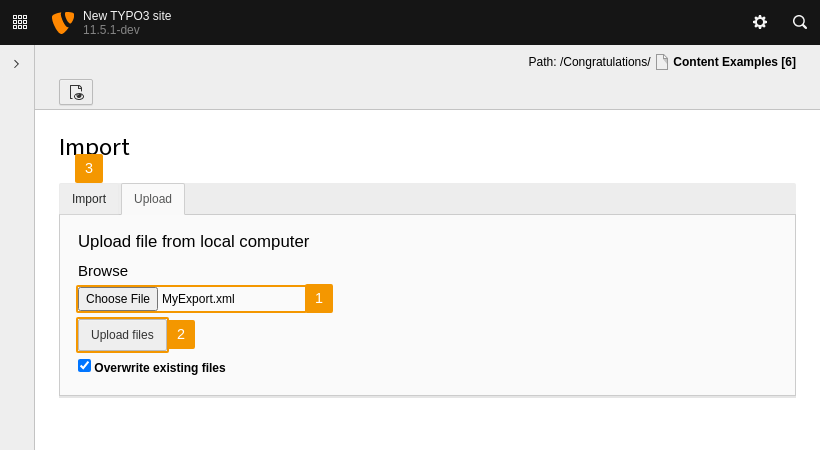Uncheck the Overwrite existing files checkbox
The width and height of the screenshot is (820, 450).
[85, 366]
